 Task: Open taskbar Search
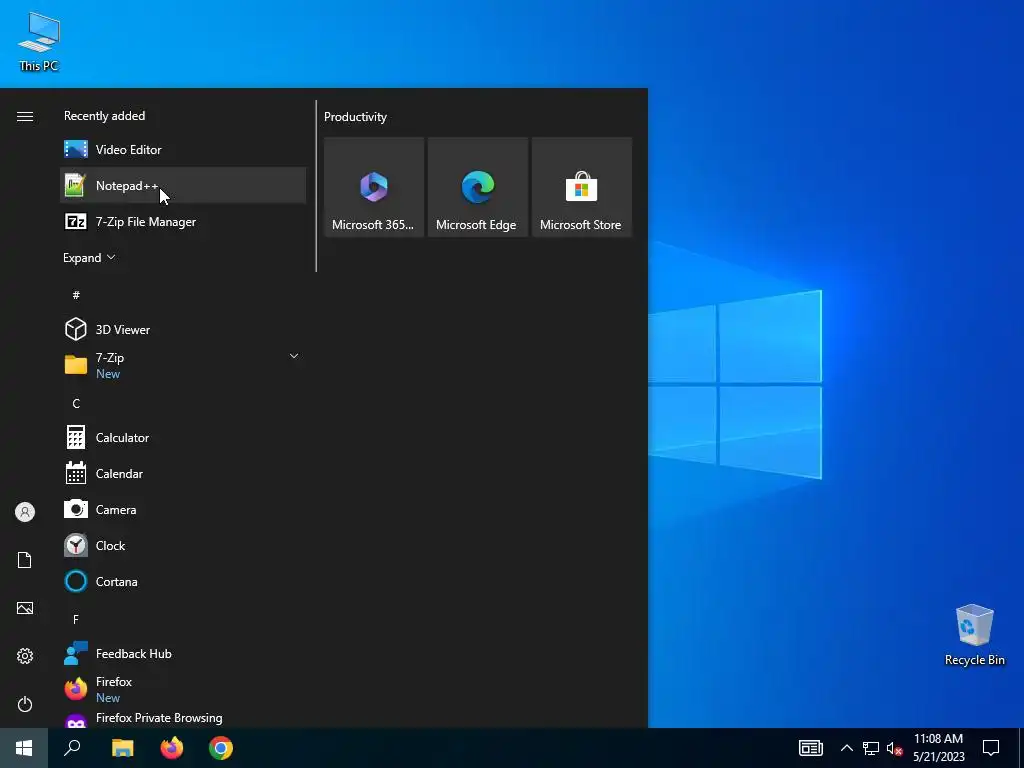click(72, 748)
